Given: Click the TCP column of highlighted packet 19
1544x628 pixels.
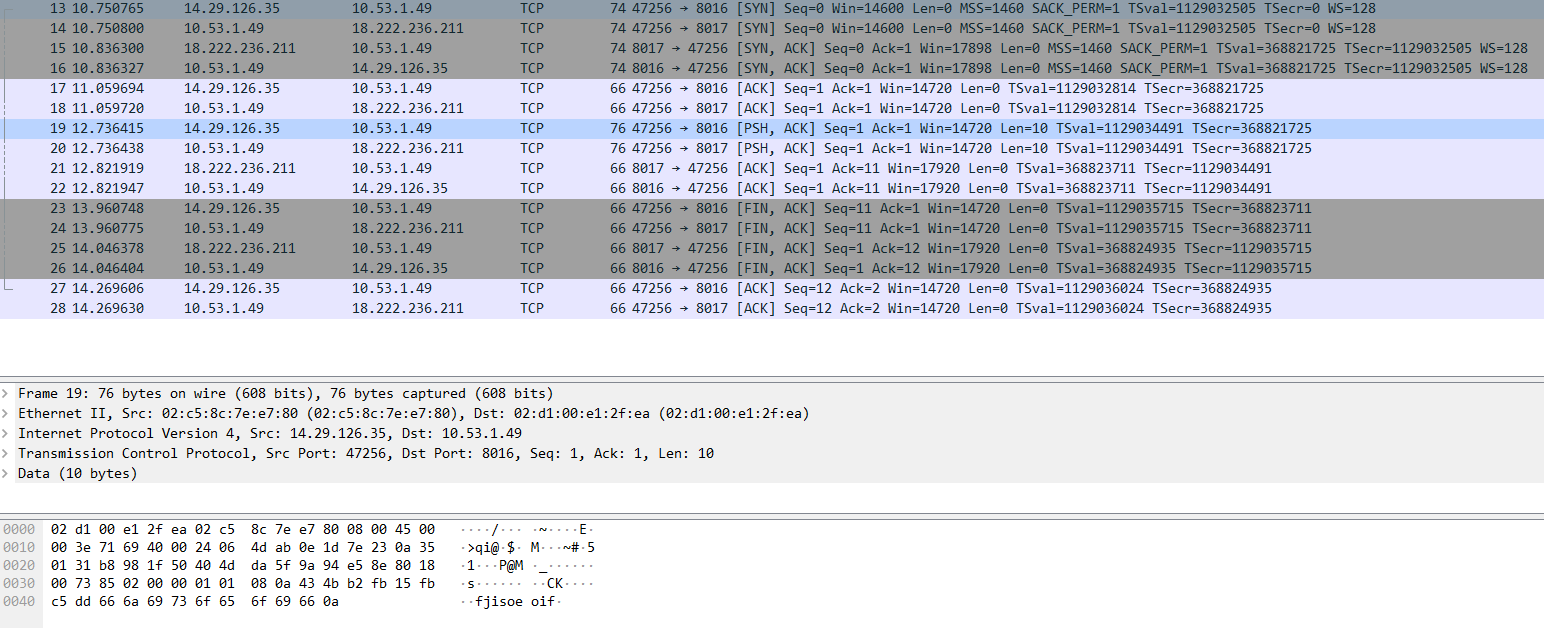Looking at the screenshot, I should (531, 128).
